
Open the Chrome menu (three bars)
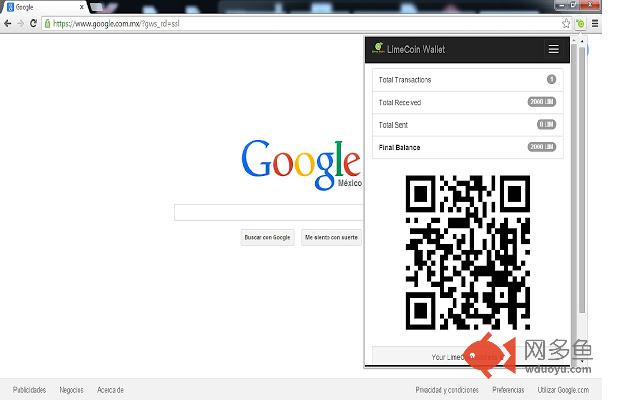[595, 24]
